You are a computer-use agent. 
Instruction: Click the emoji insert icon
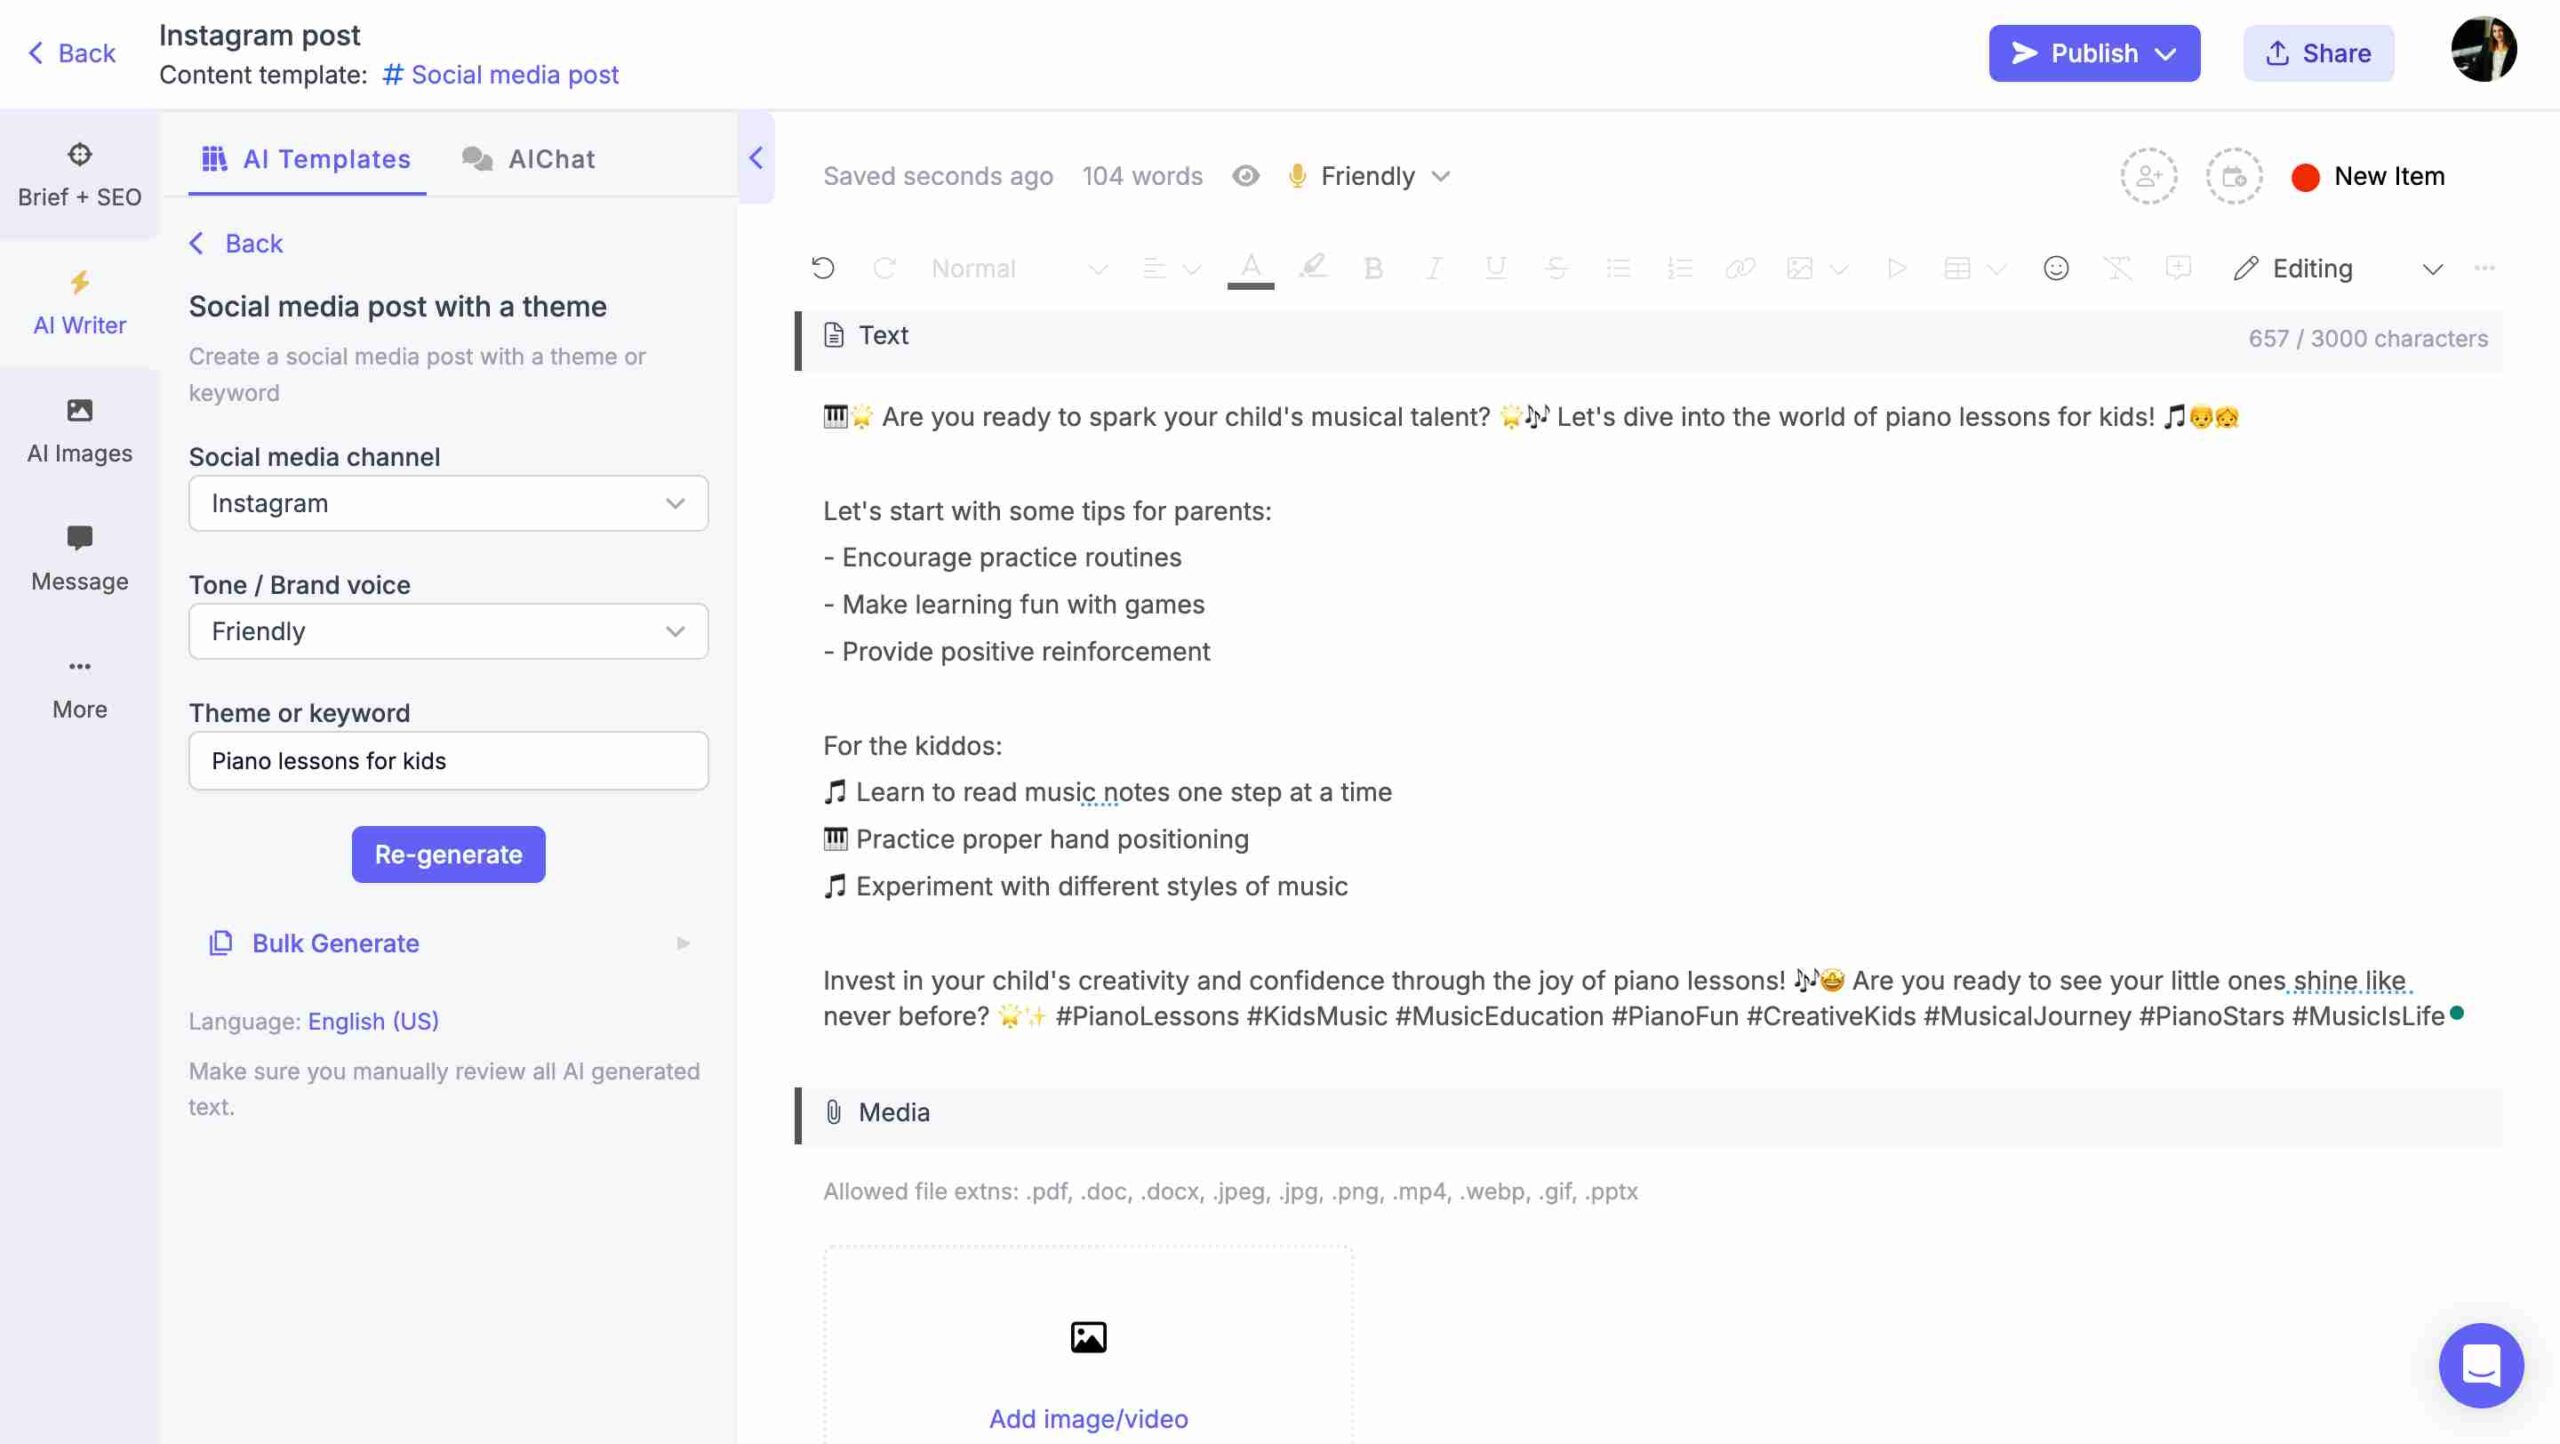pyautogui.click(x=2055, y=267)
